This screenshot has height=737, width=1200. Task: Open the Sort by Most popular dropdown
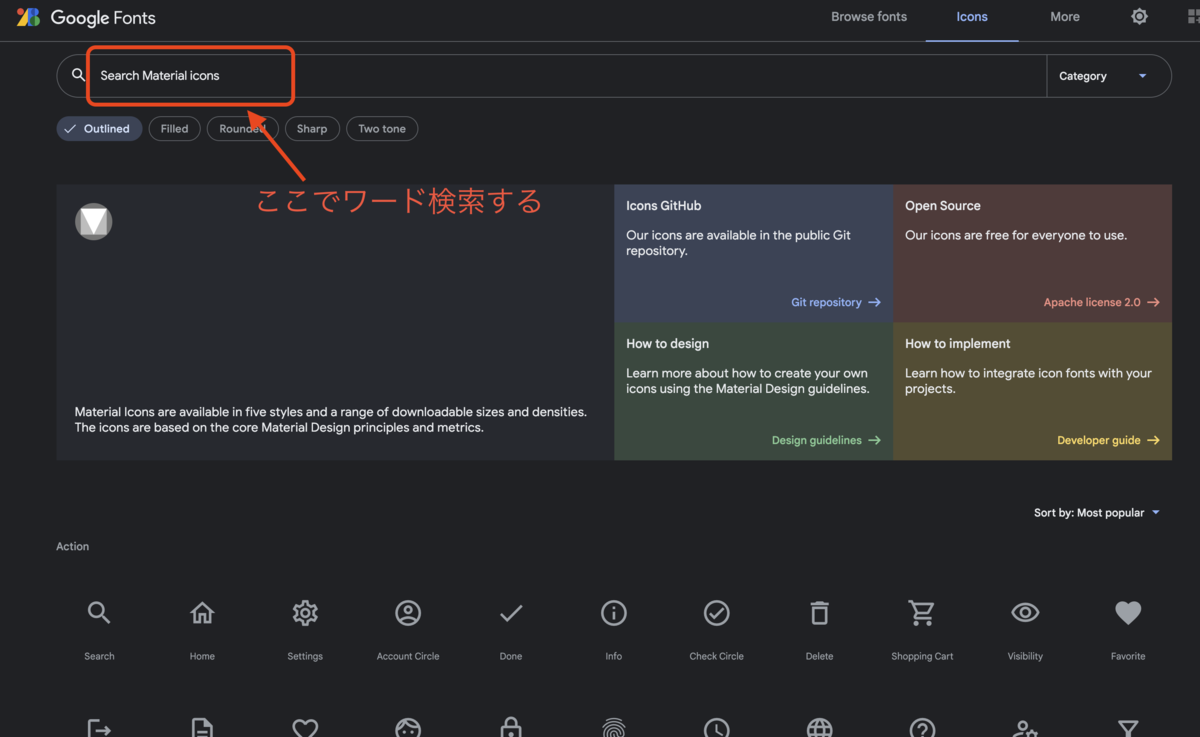(x=1097, y=512)
